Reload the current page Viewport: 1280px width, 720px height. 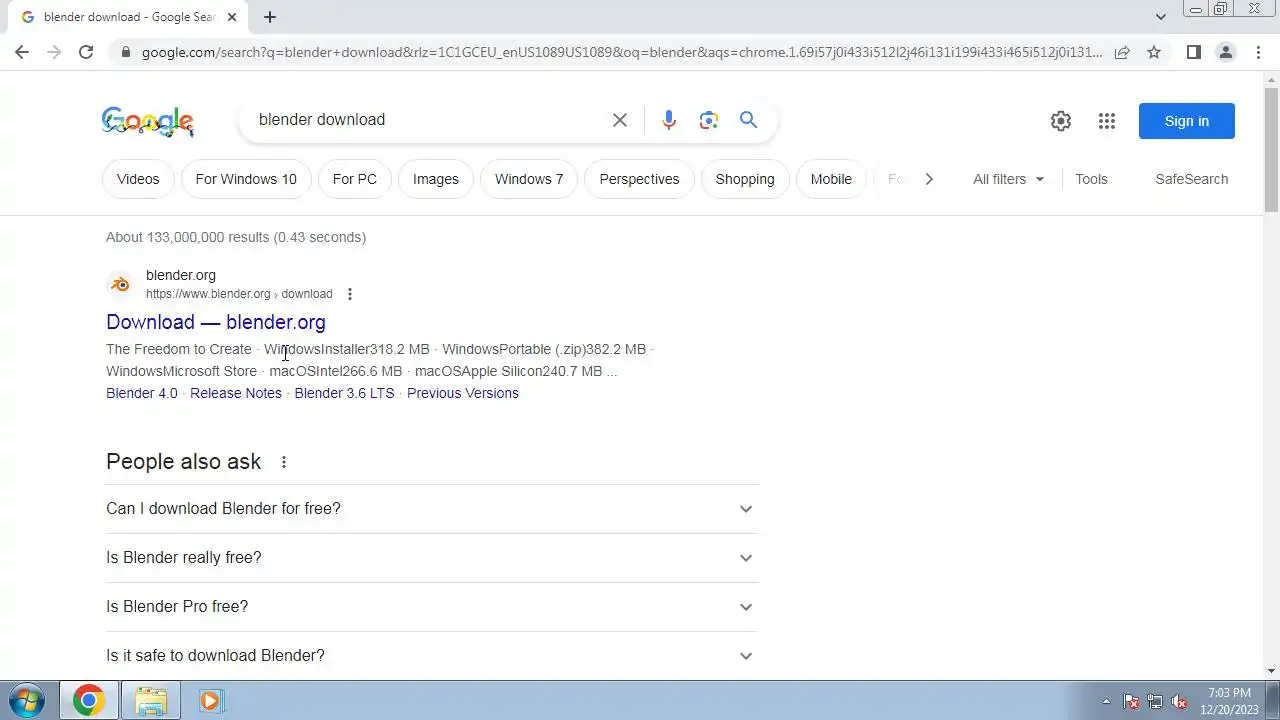coord(86,52)
